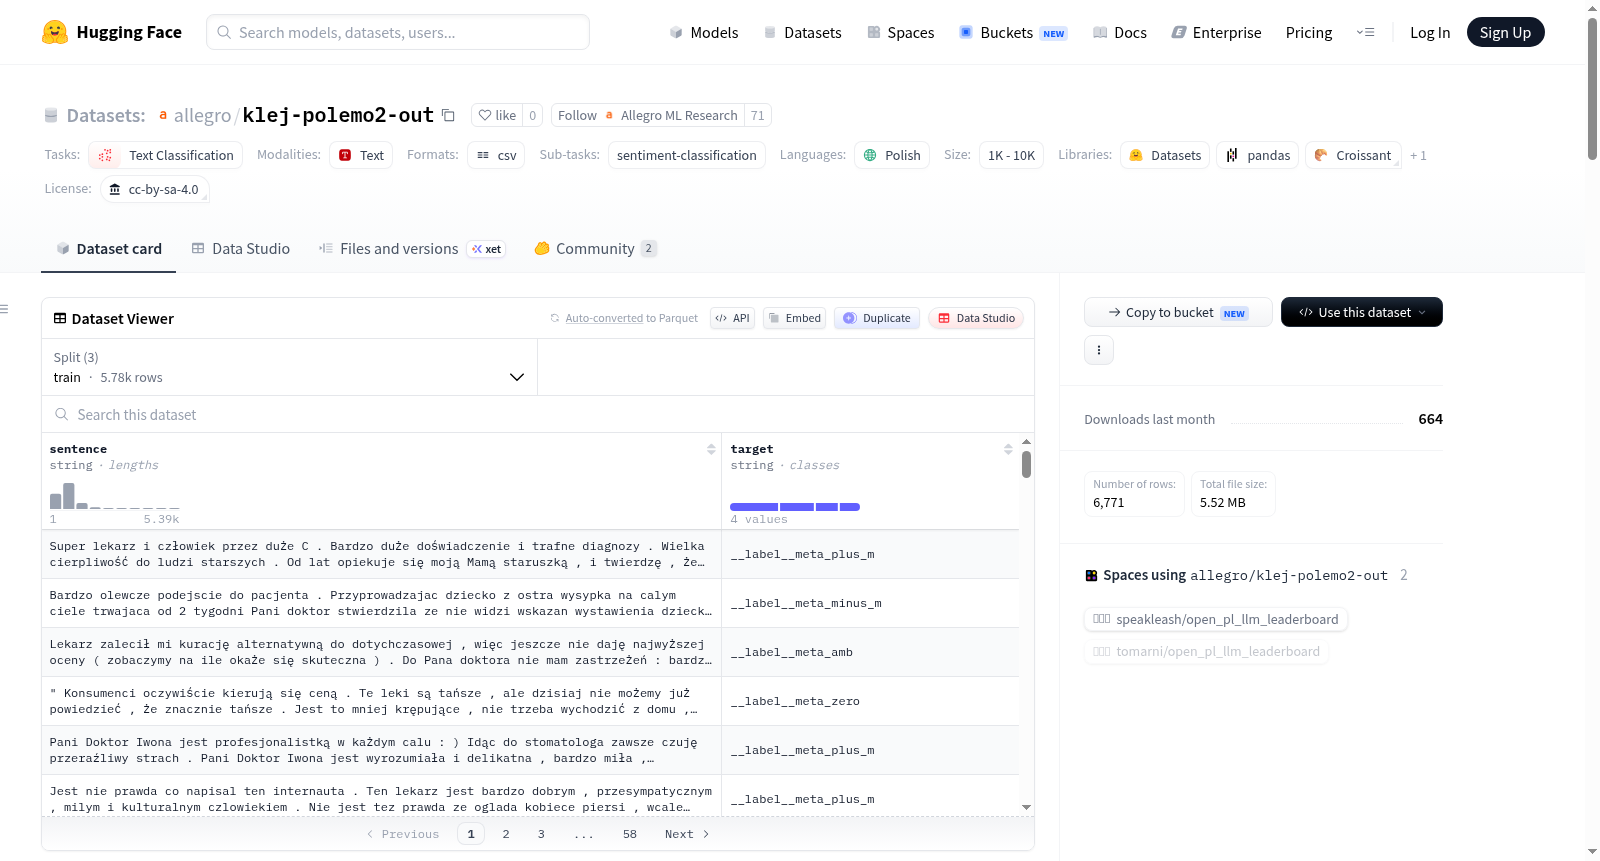The width and height of the screenshot is (1600, 861).
Task: Show the extra libraries with +1
Action: [1418, 155]
